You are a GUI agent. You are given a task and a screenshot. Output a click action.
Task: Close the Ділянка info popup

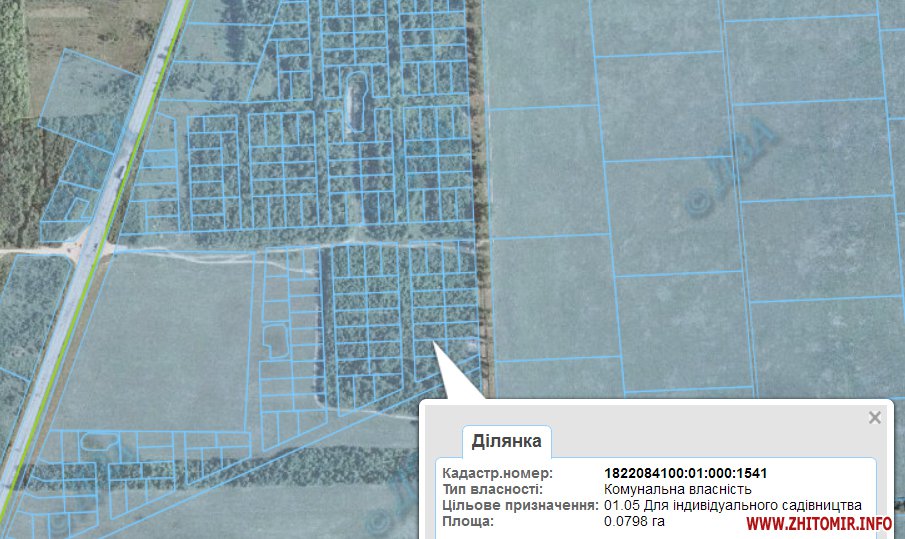click(875, 418)
